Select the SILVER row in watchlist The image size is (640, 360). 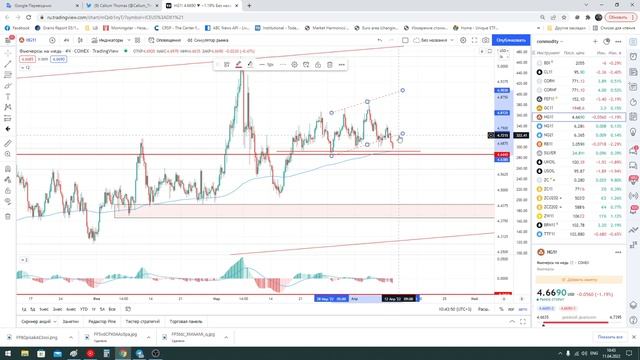579,153
